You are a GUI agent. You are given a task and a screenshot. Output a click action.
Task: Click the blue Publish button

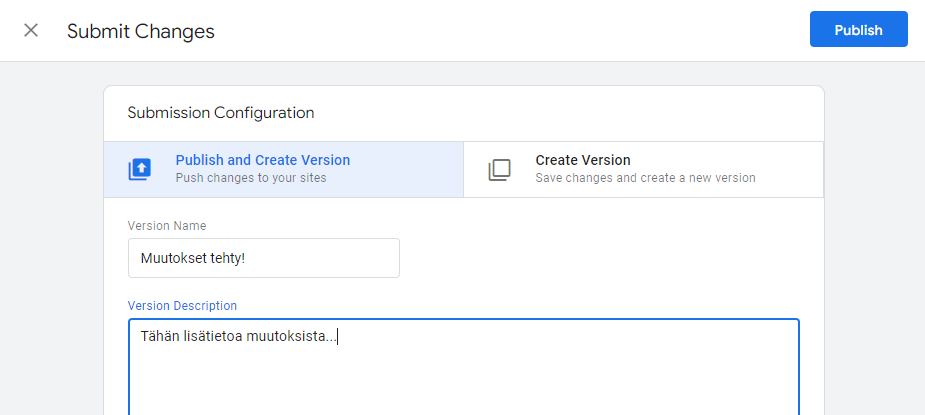click(x=858, y=29)
